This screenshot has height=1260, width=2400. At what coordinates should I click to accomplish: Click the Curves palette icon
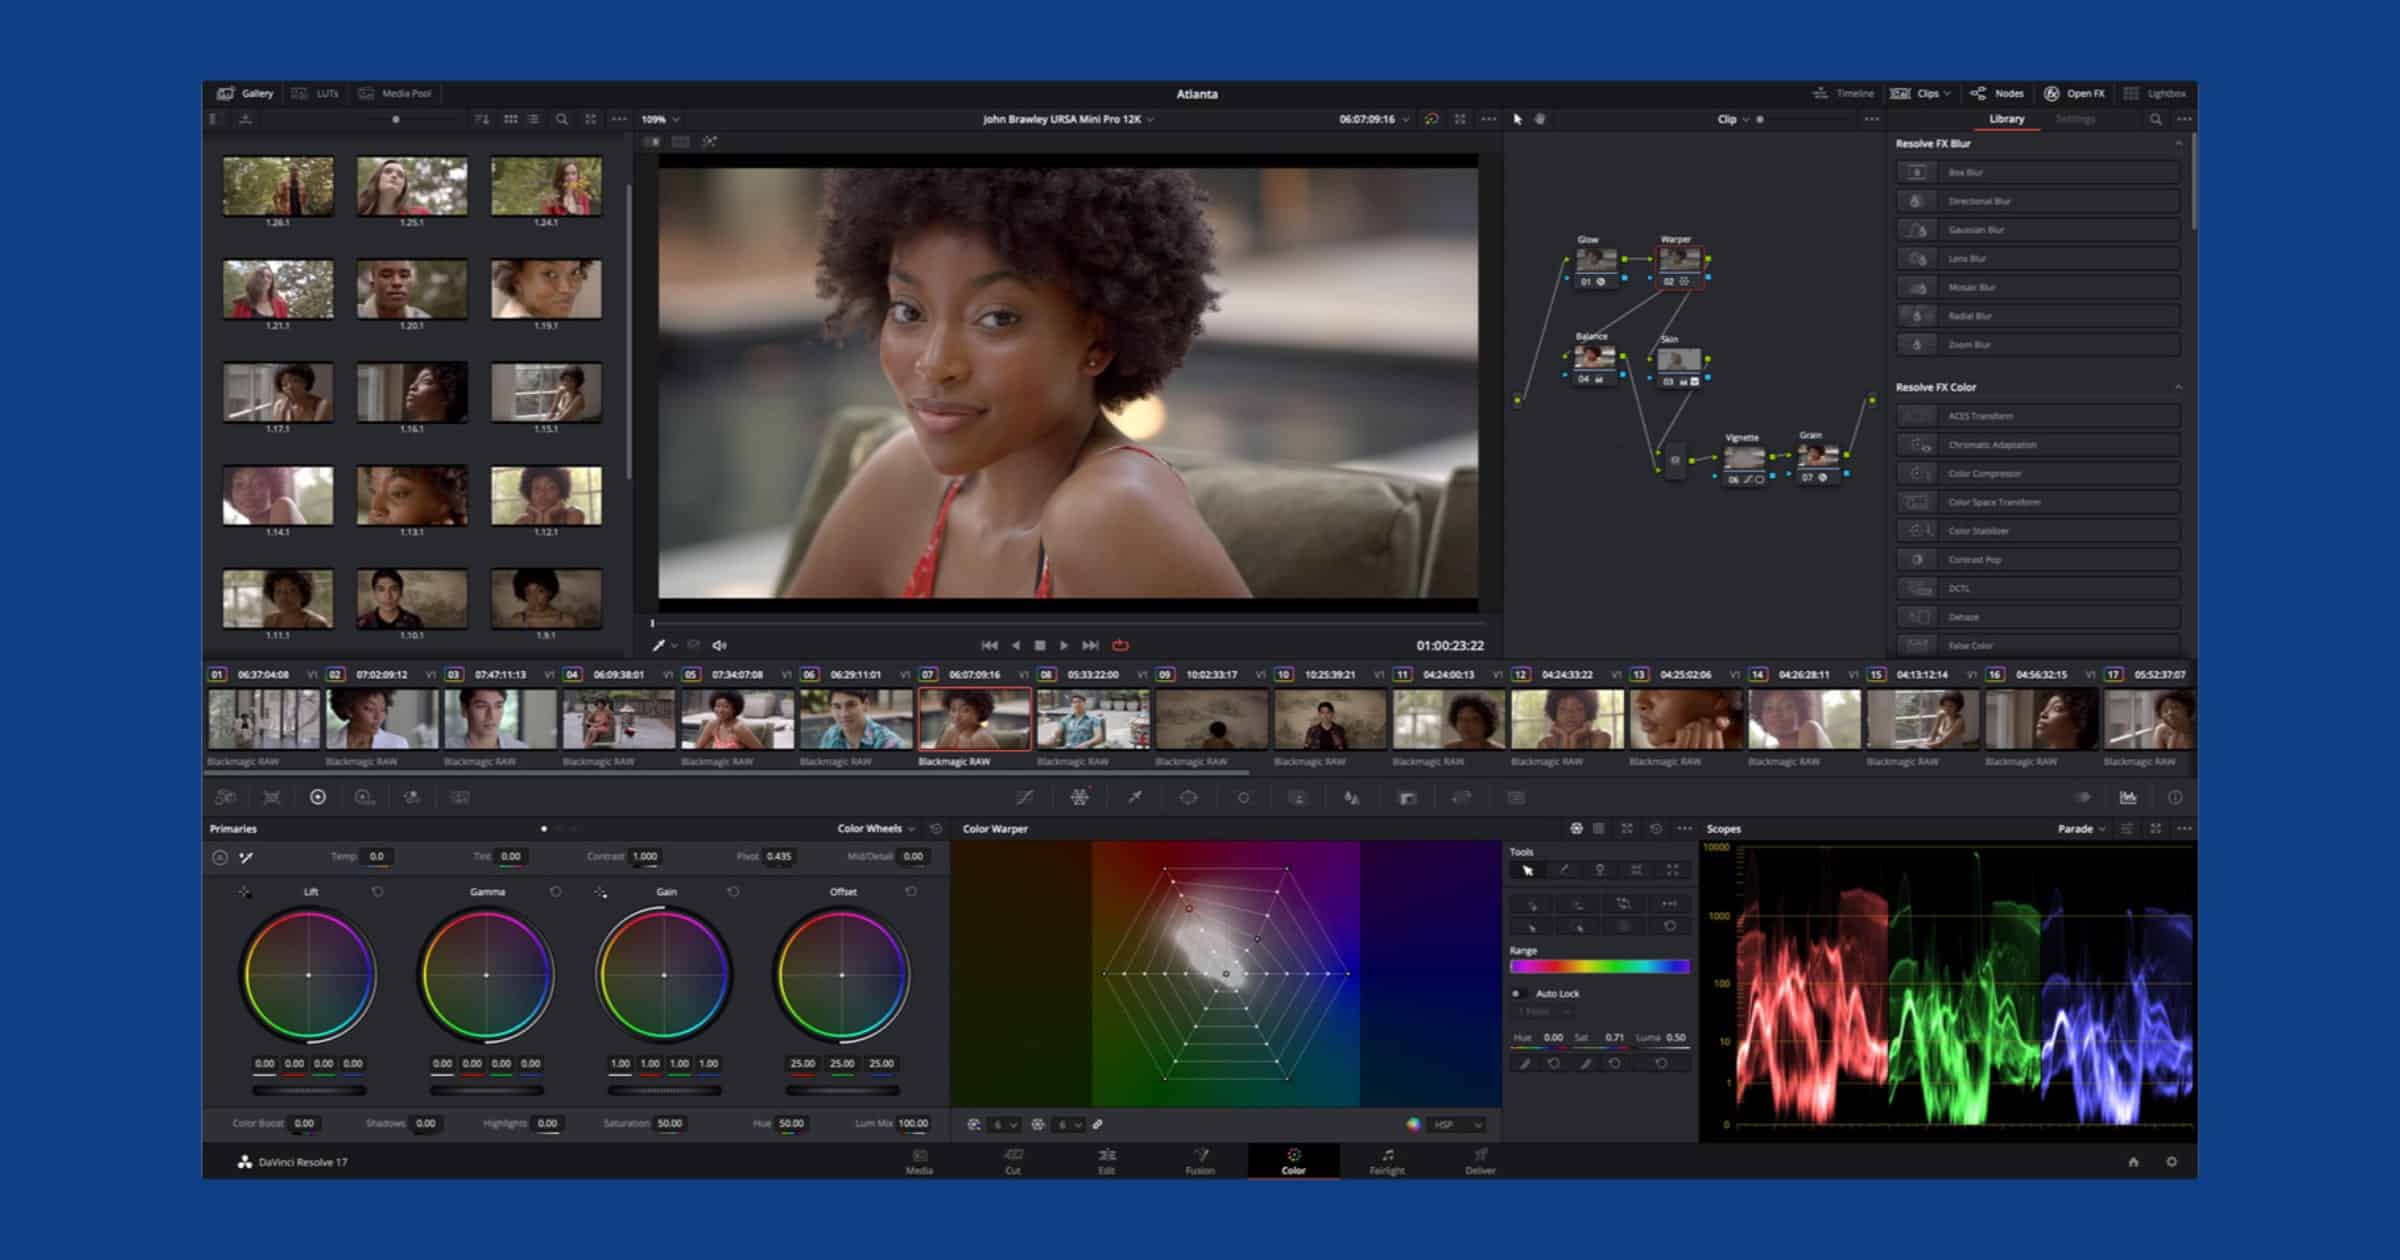(x=1025, y=797)
